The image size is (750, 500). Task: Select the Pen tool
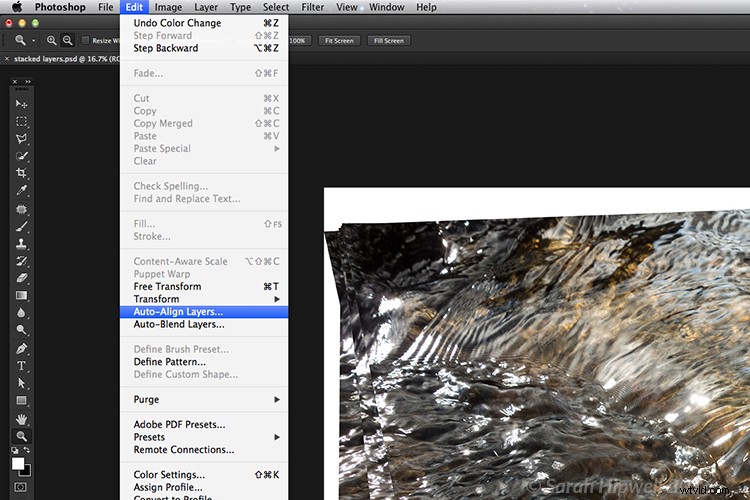pyautogui.click(x=21, y=348)
